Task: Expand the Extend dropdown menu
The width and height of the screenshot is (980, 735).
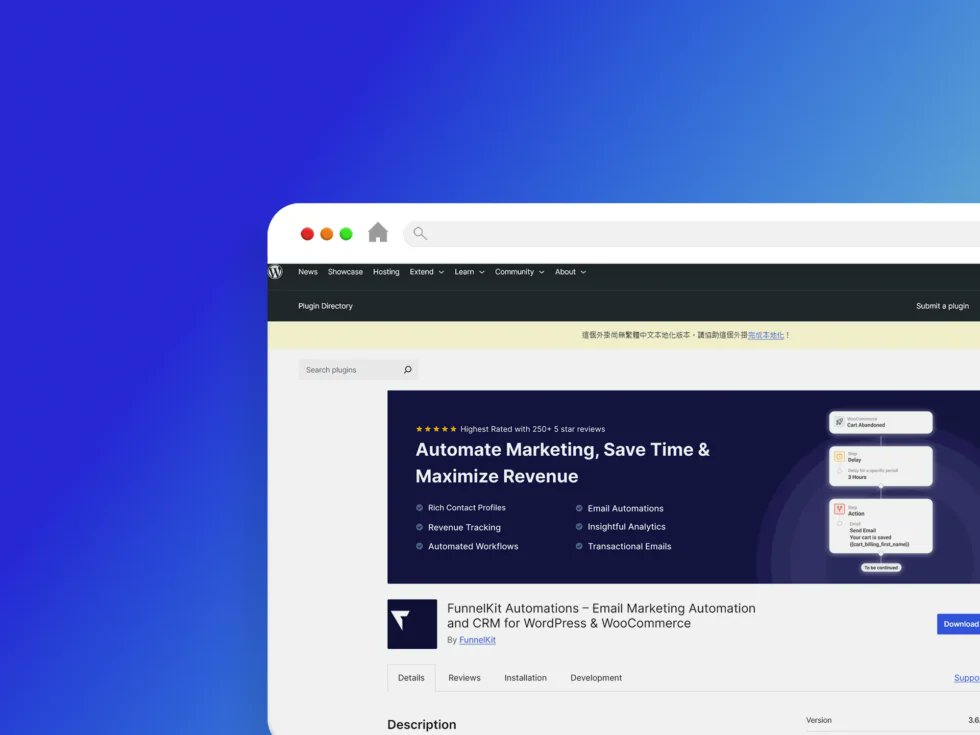Action: click(x=427, y=272)
